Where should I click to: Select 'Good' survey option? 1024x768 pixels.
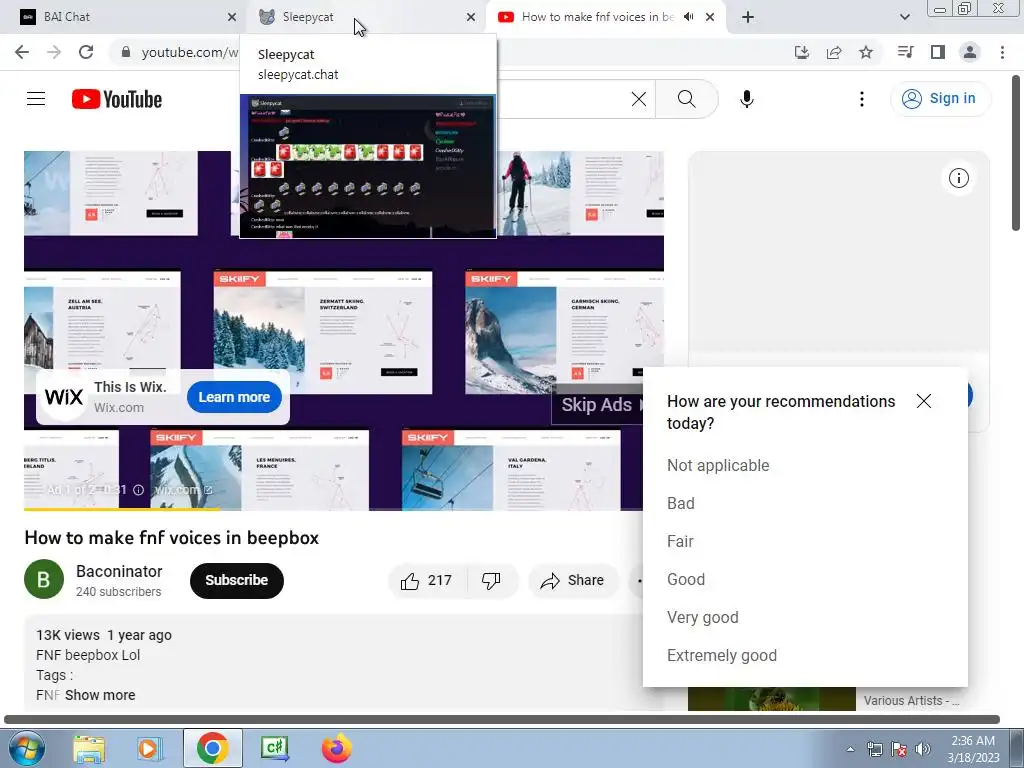point(686,579)
